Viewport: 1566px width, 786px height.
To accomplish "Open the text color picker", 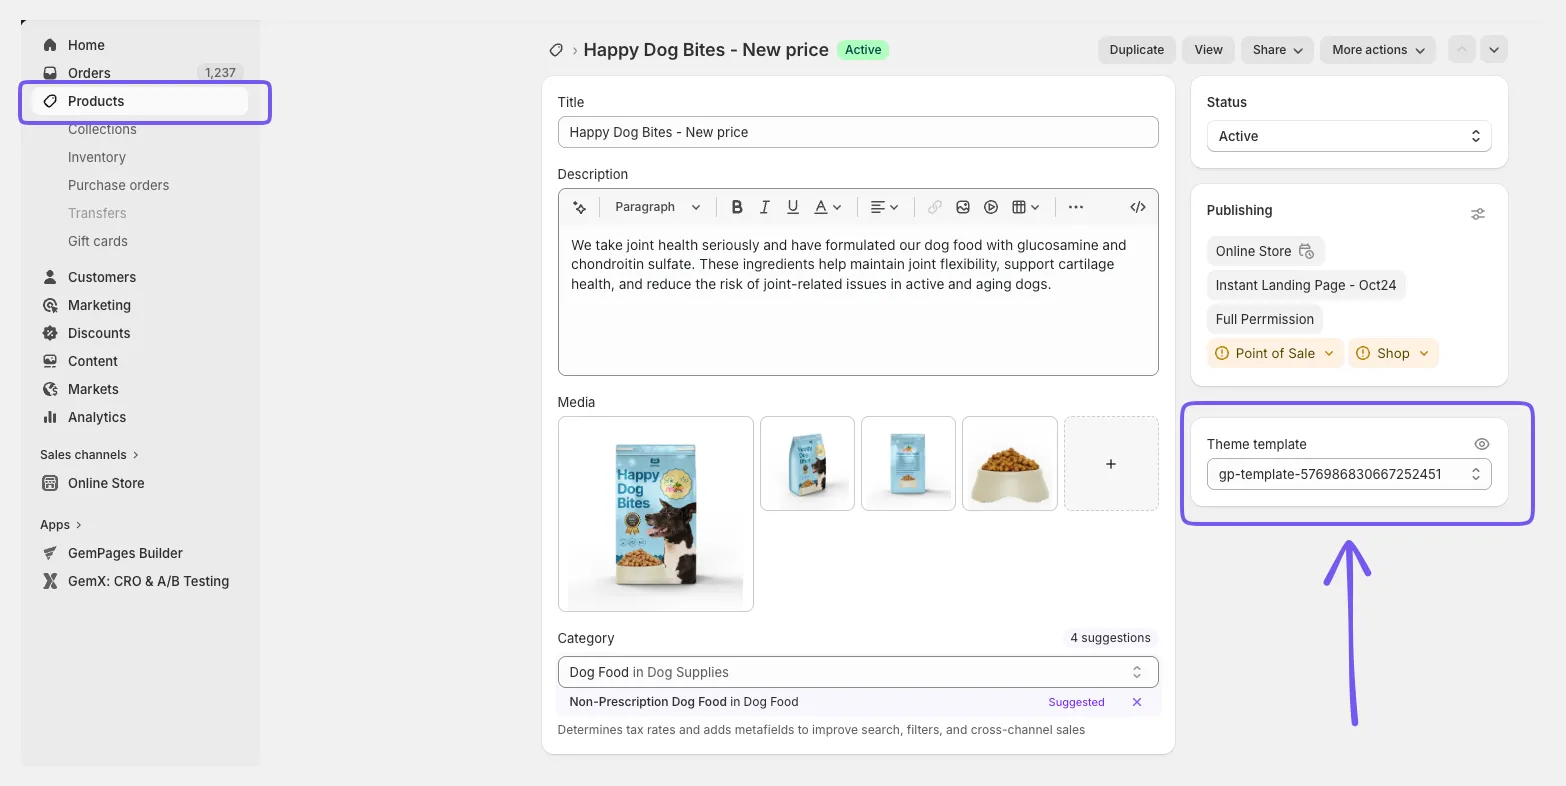I will [x=828, y=207].
